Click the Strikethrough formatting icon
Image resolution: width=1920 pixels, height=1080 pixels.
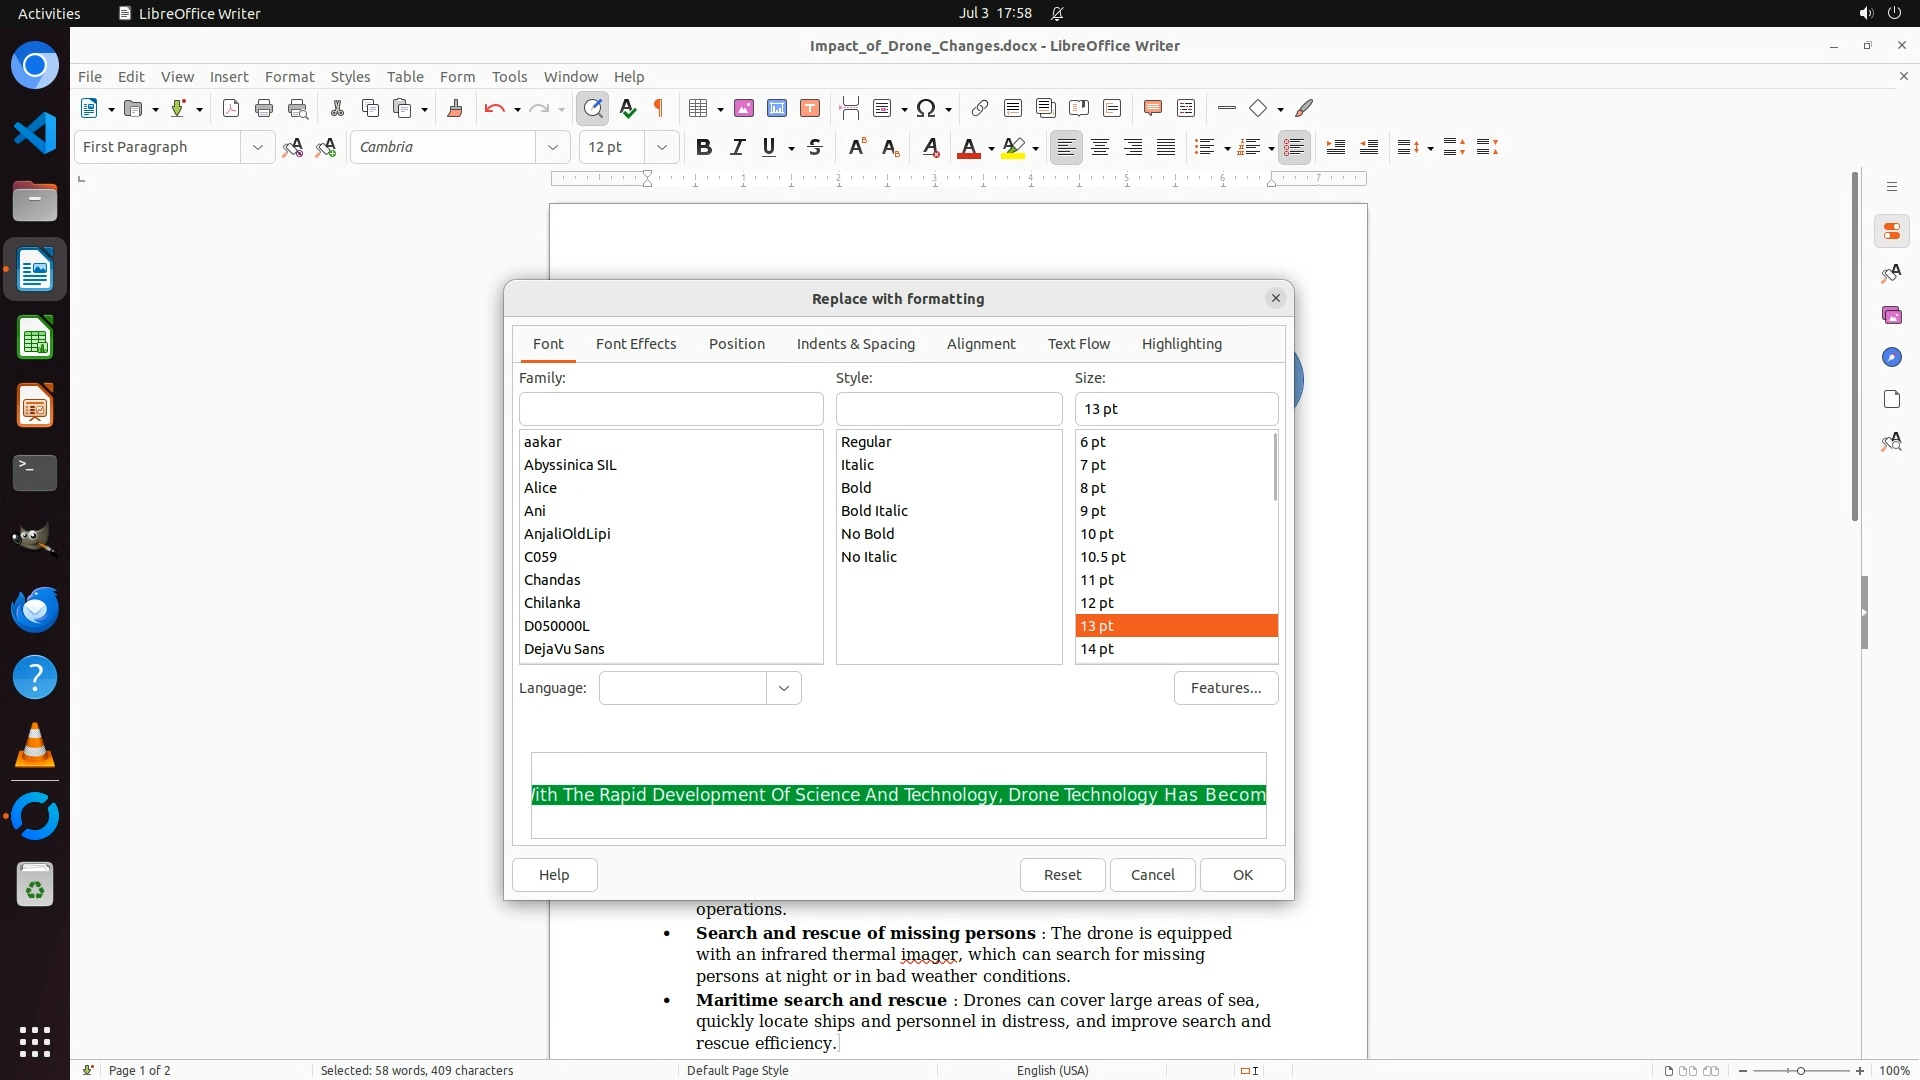pos(815,147)
